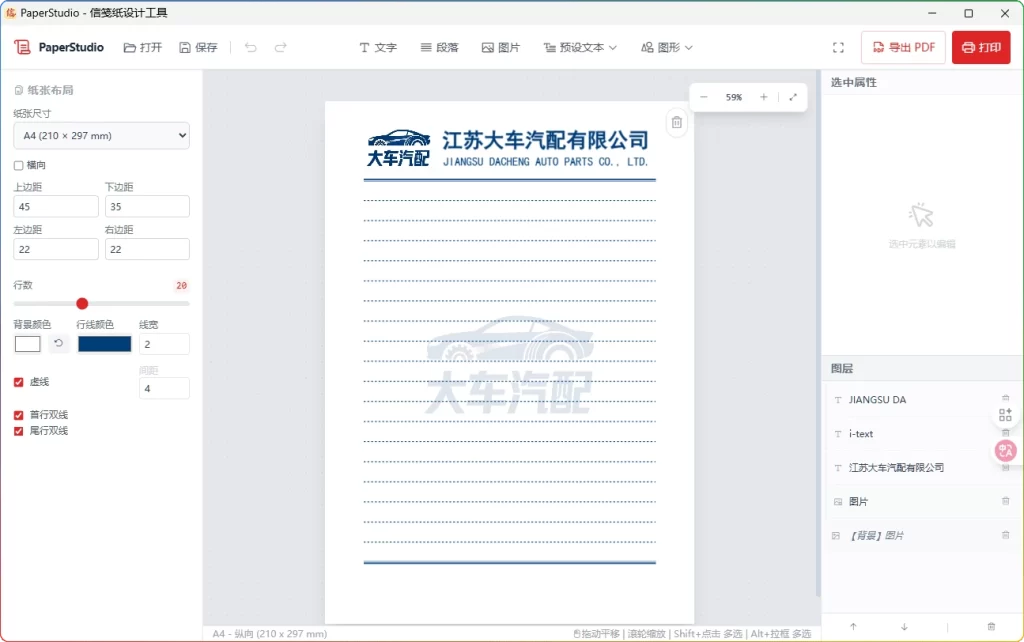Screen dimensions: 1024x642
Task: Open the 段落 paragraph tool
Action: click(440, 47)
